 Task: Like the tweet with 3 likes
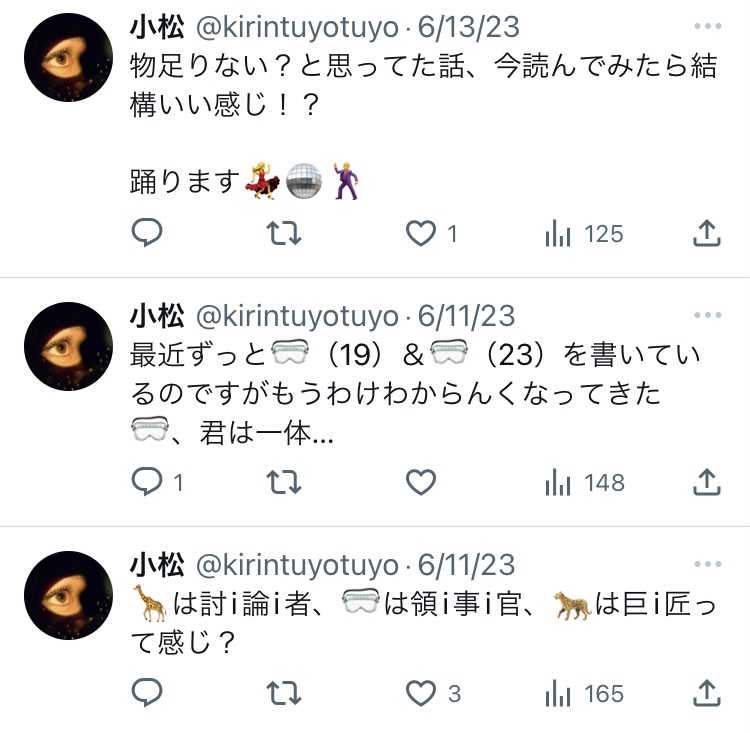coord(421,693)
